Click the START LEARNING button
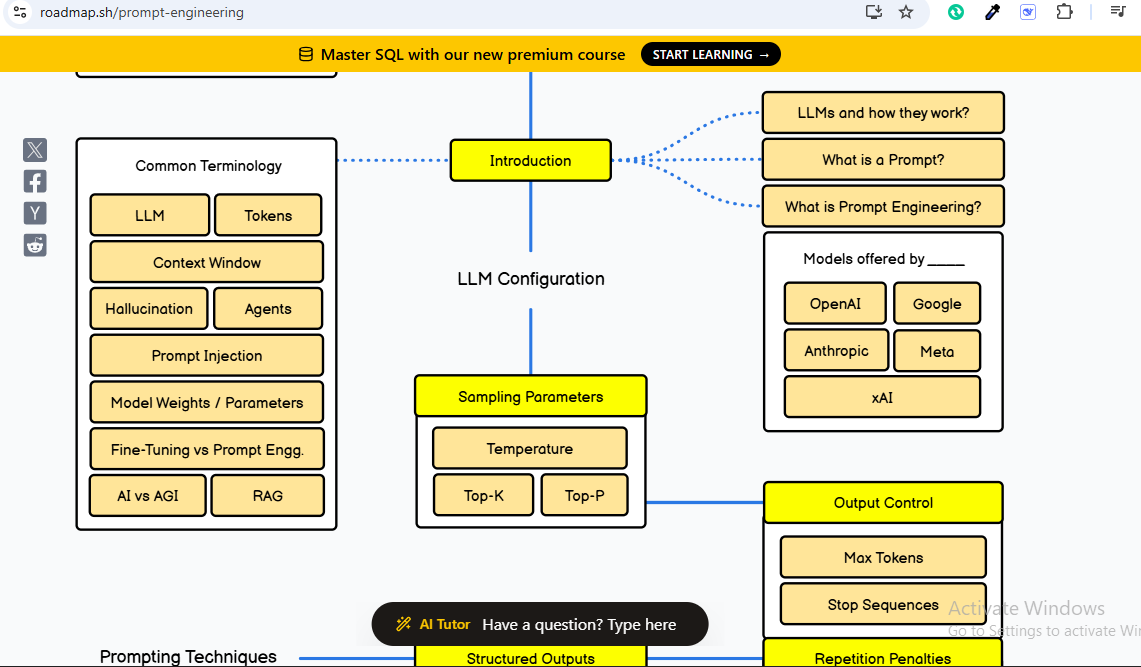The height and width of the screenshot is (667, 1141). click(x=710, y=55)
